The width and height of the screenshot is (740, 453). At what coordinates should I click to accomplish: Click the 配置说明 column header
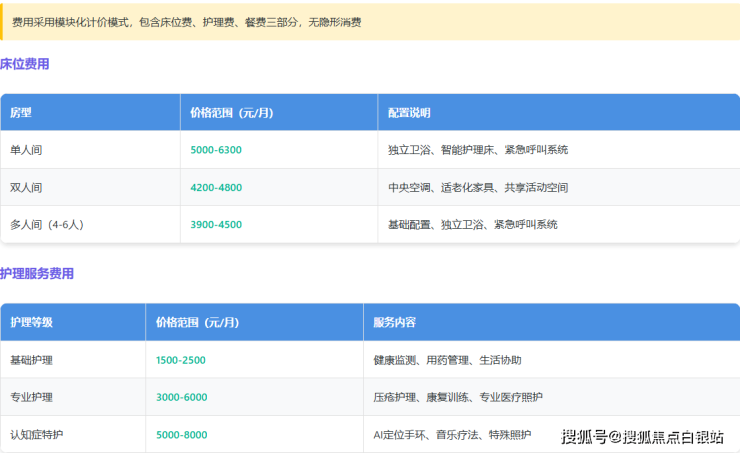[x=409, y=113]
